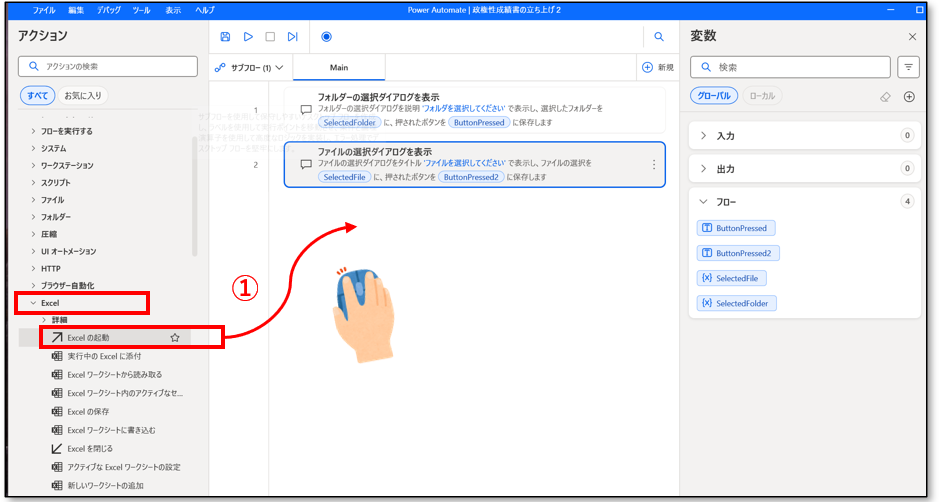Viewport: 943px width, 502px height.
Task: Open the サブフロー dropdown
Action: [250, 68]
